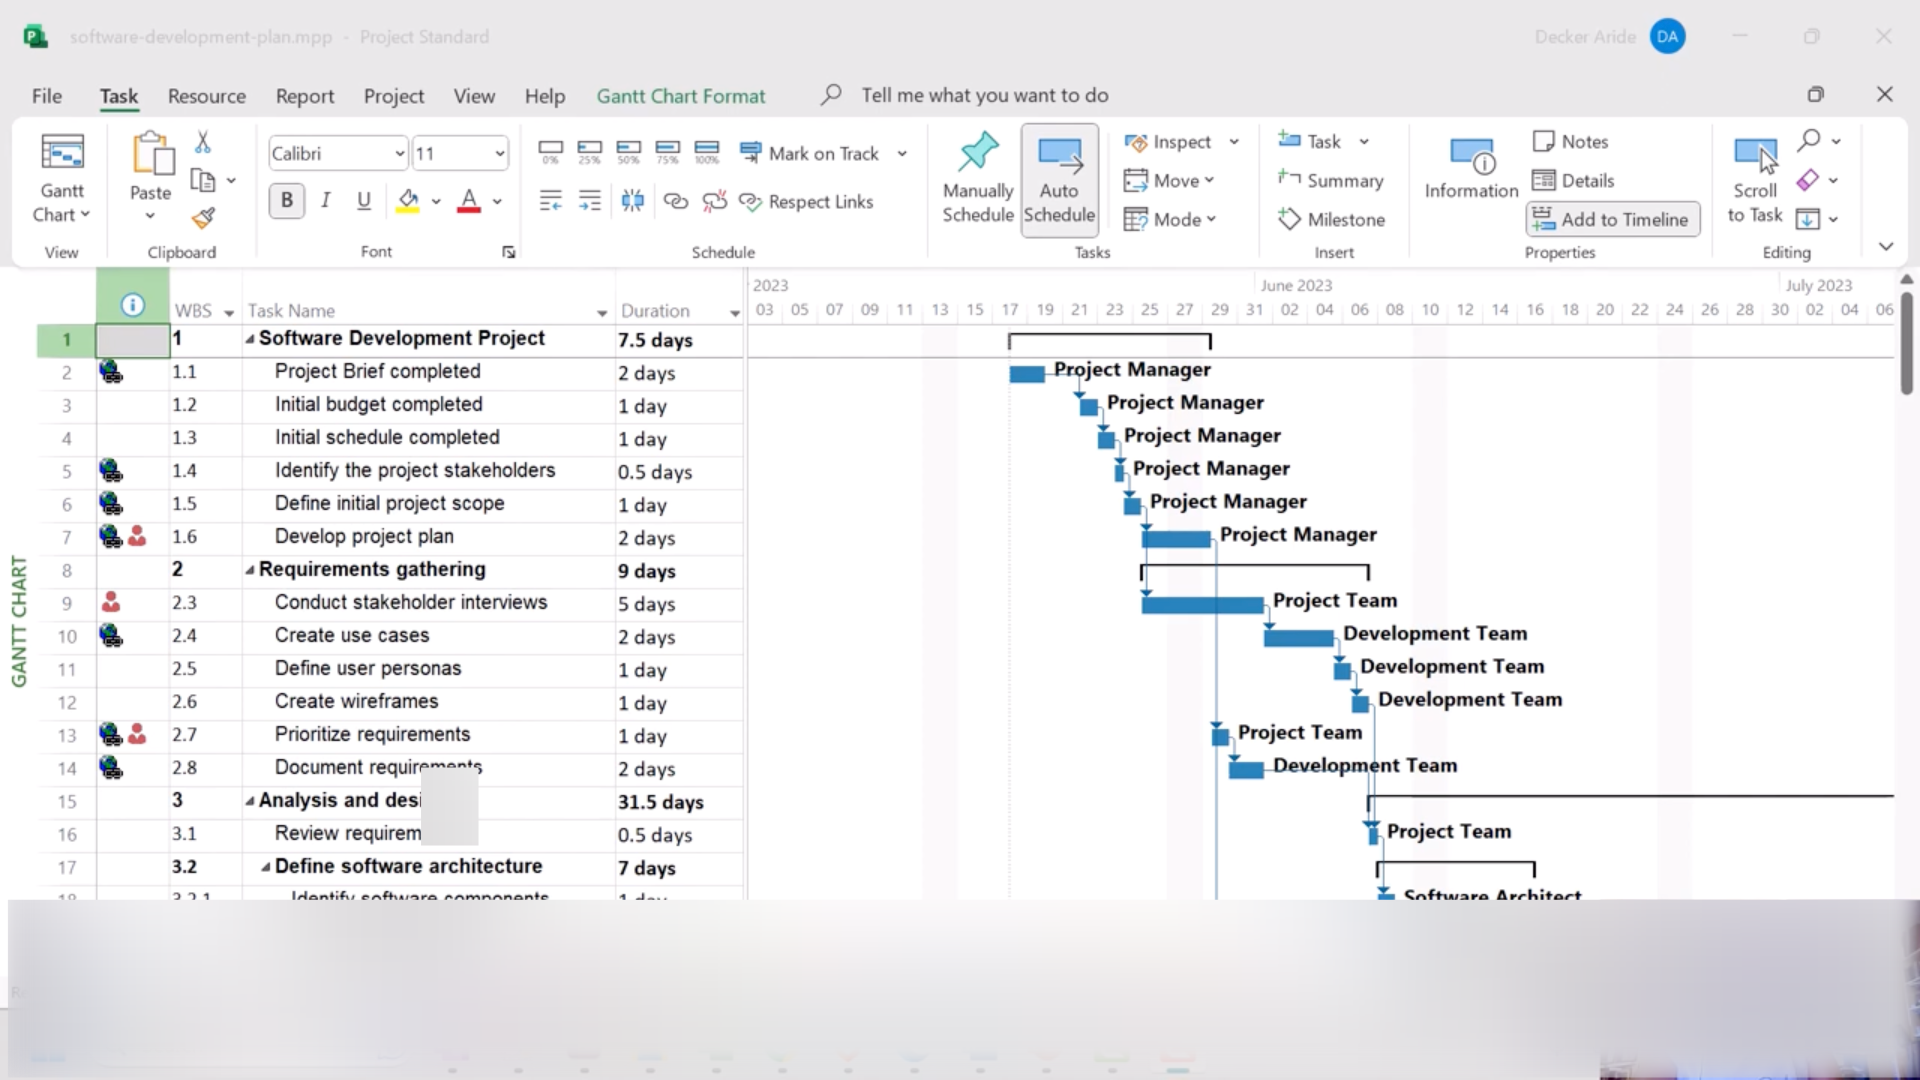Screen dimensions: 1920x1080
Task: Insert a Milestone
Action: pyautogui.click(x=1332, y=219)
